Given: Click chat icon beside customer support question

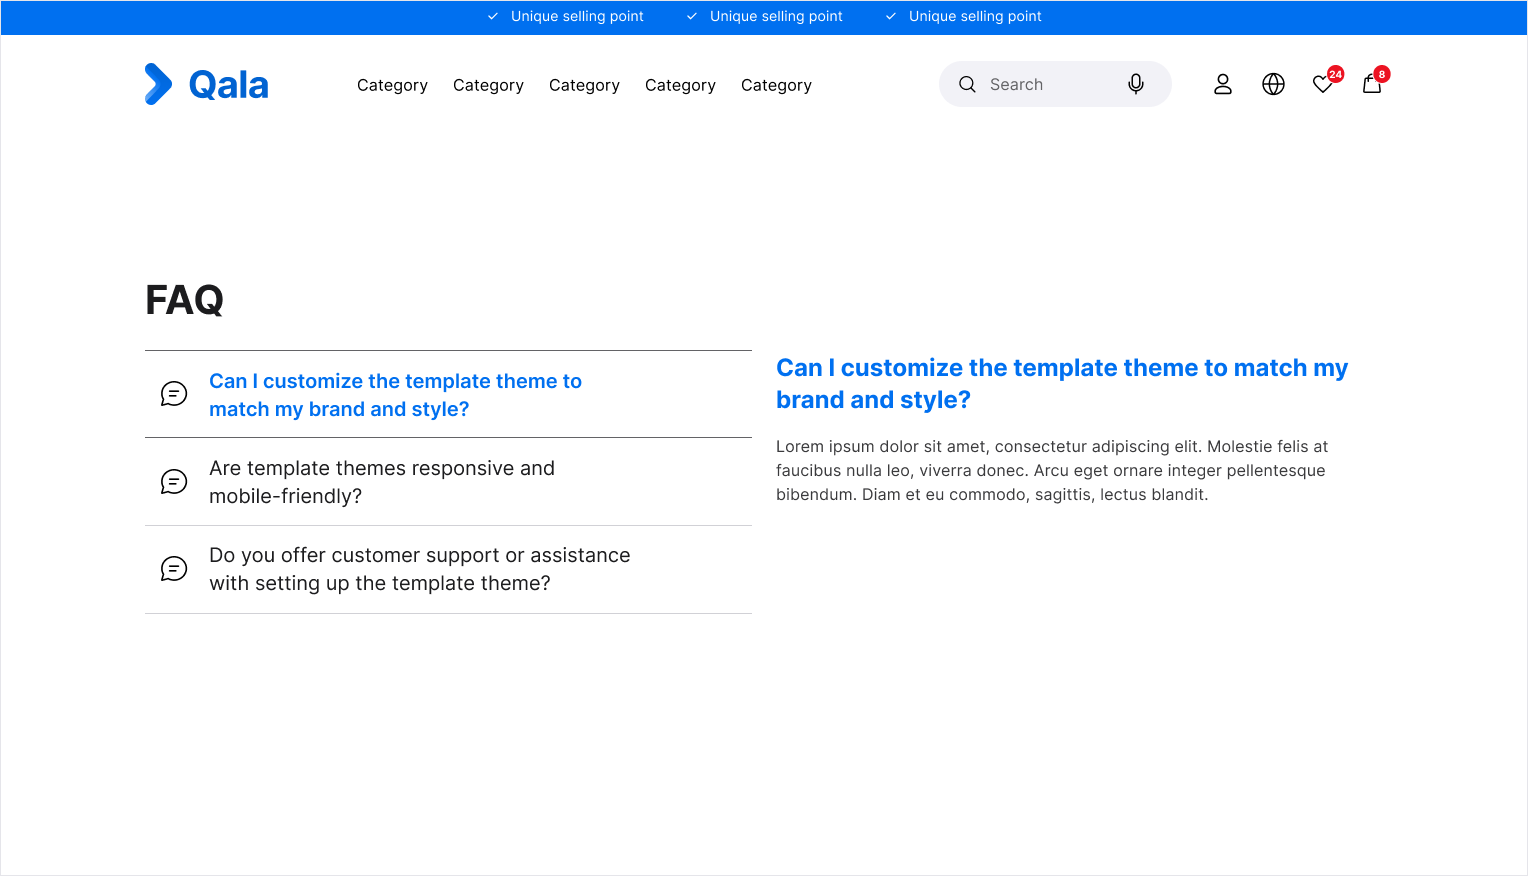Looking at the screenshot, I should tap(174, 569).
